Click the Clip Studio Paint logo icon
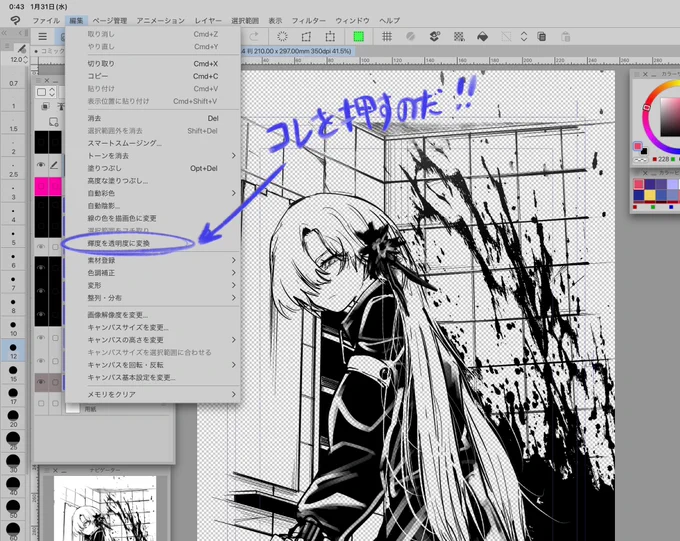The height and width of the screenshot is (541, 680). [15, 20]
